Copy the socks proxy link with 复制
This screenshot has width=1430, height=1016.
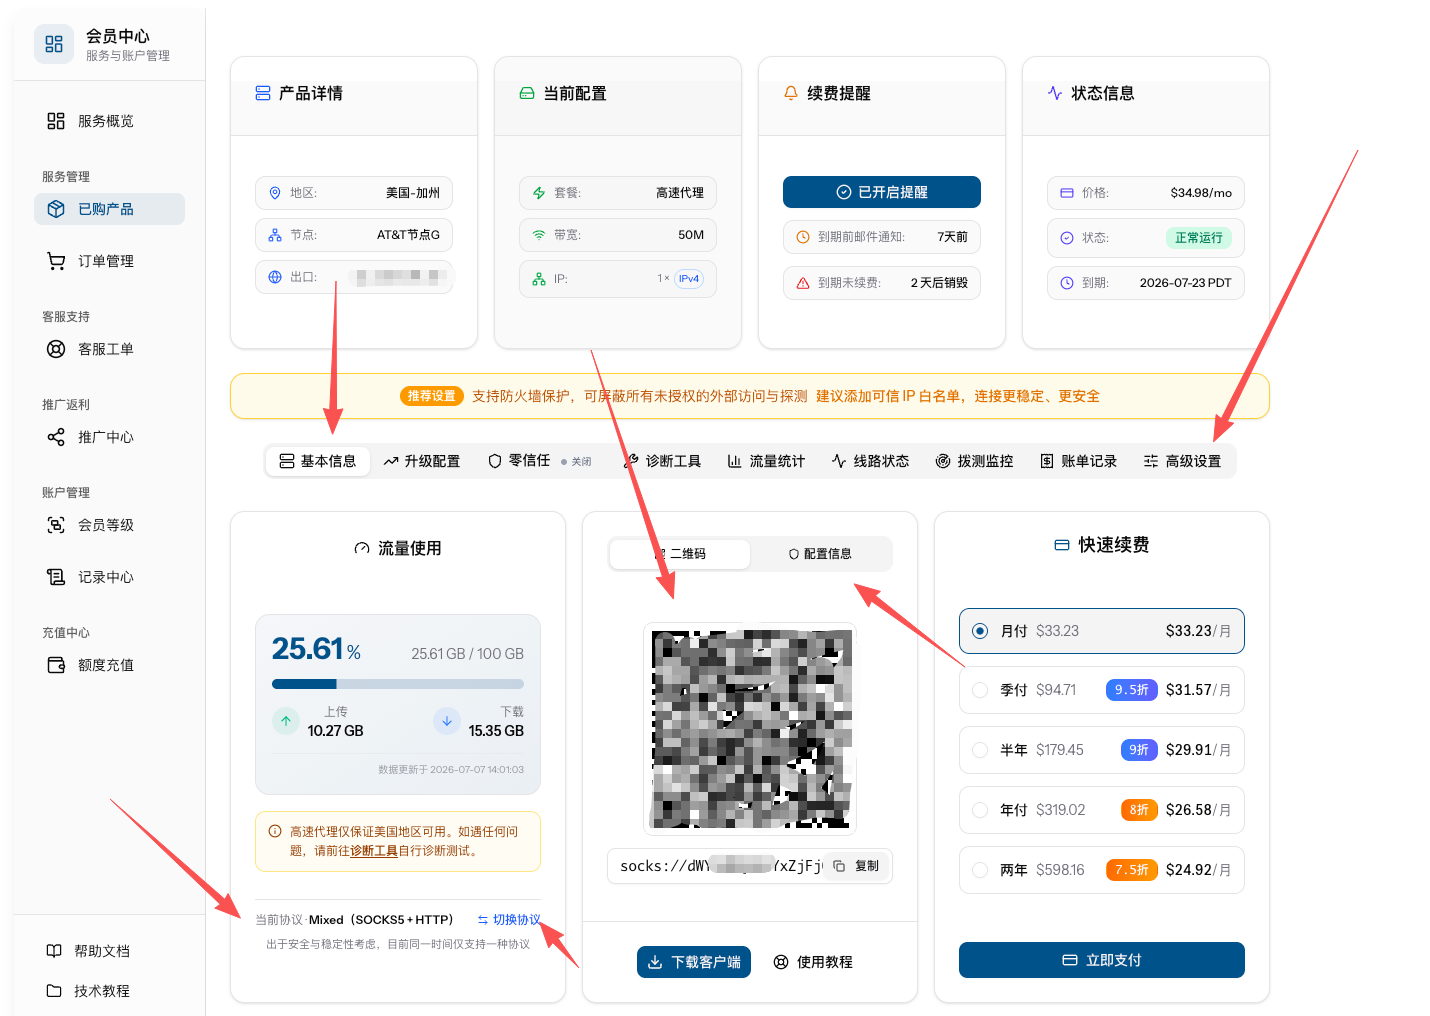pos(857,866)
